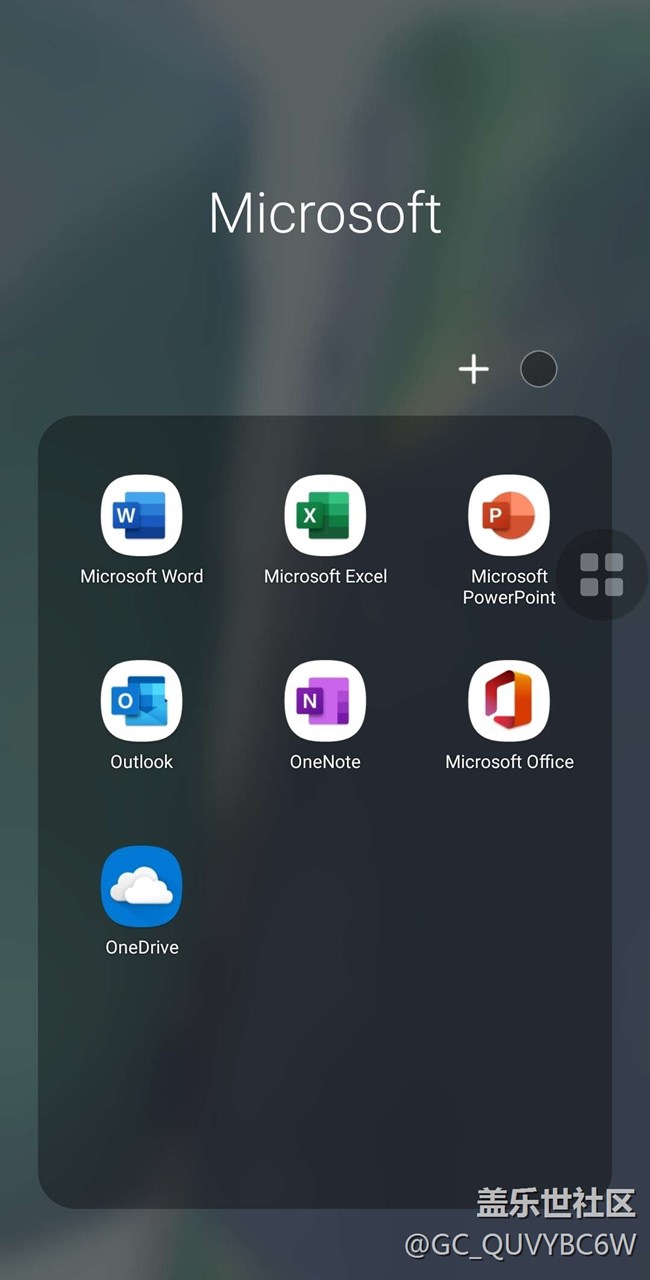
Task: Click the "OneDrive" text label
Action: click(141, 947)
